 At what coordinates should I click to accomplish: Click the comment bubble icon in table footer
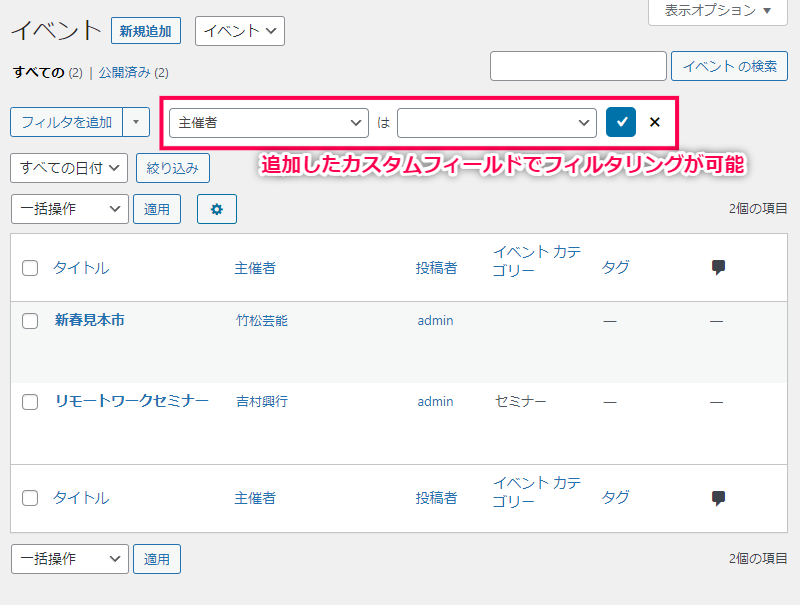tap(718, 498)
